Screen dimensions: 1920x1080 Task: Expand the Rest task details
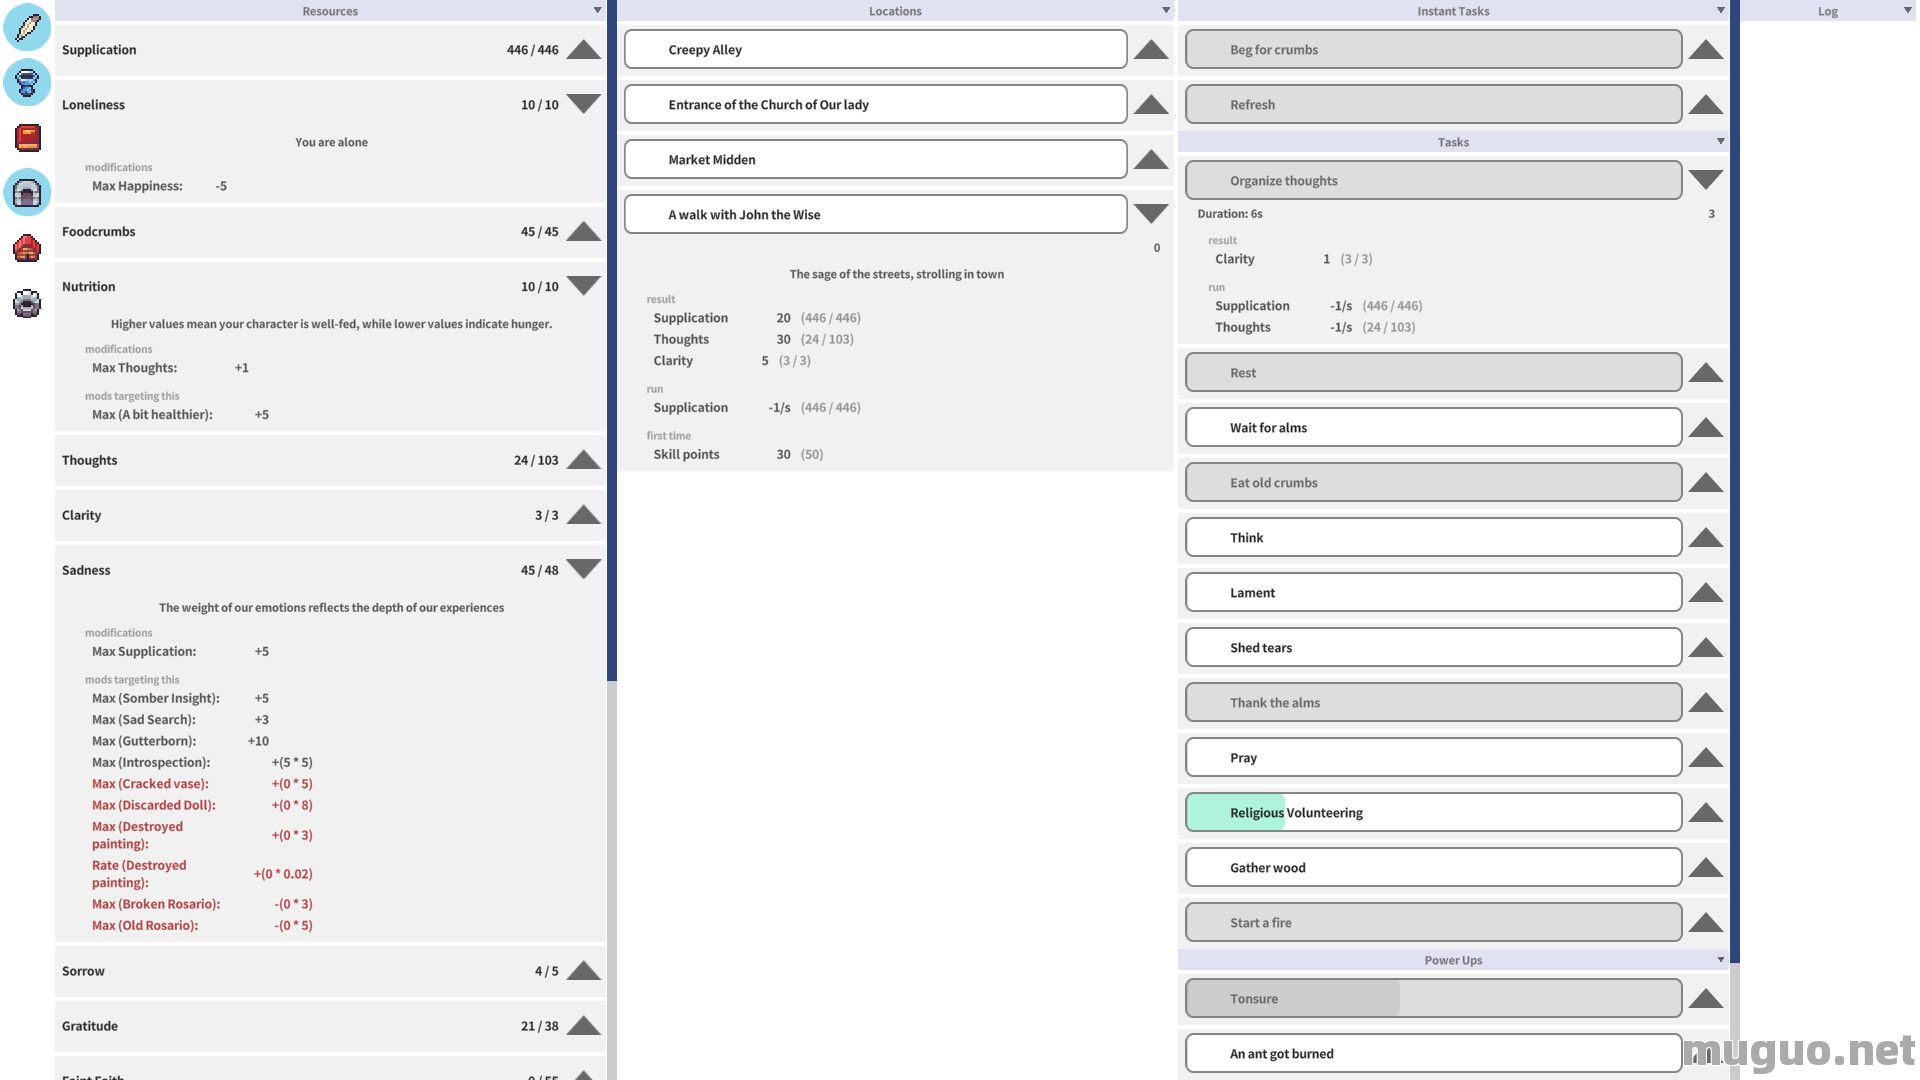tap(1706, 373)
